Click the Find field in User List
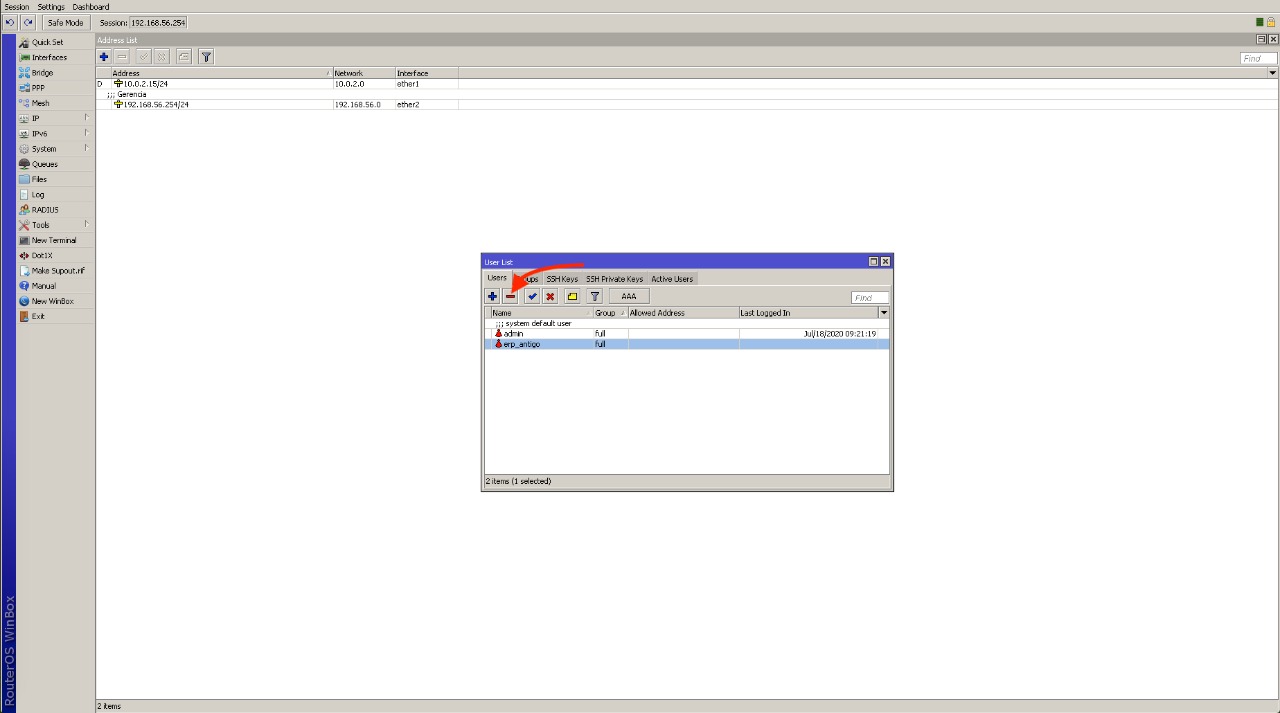The height and width of the screenshot is (713, 1280). click(870, 297)
